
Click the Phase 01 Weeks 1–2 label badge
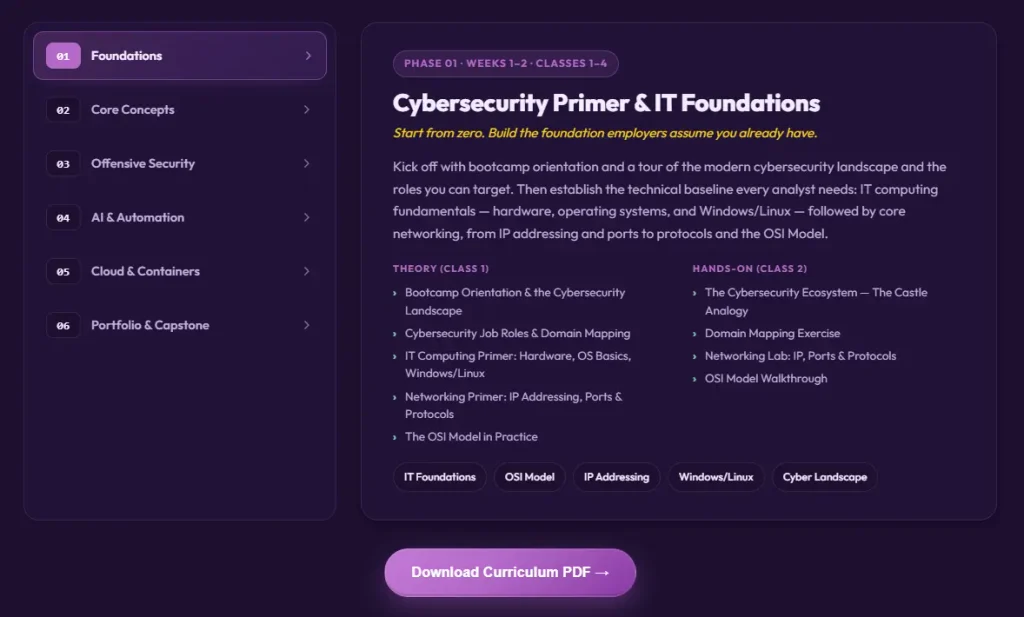505,63
